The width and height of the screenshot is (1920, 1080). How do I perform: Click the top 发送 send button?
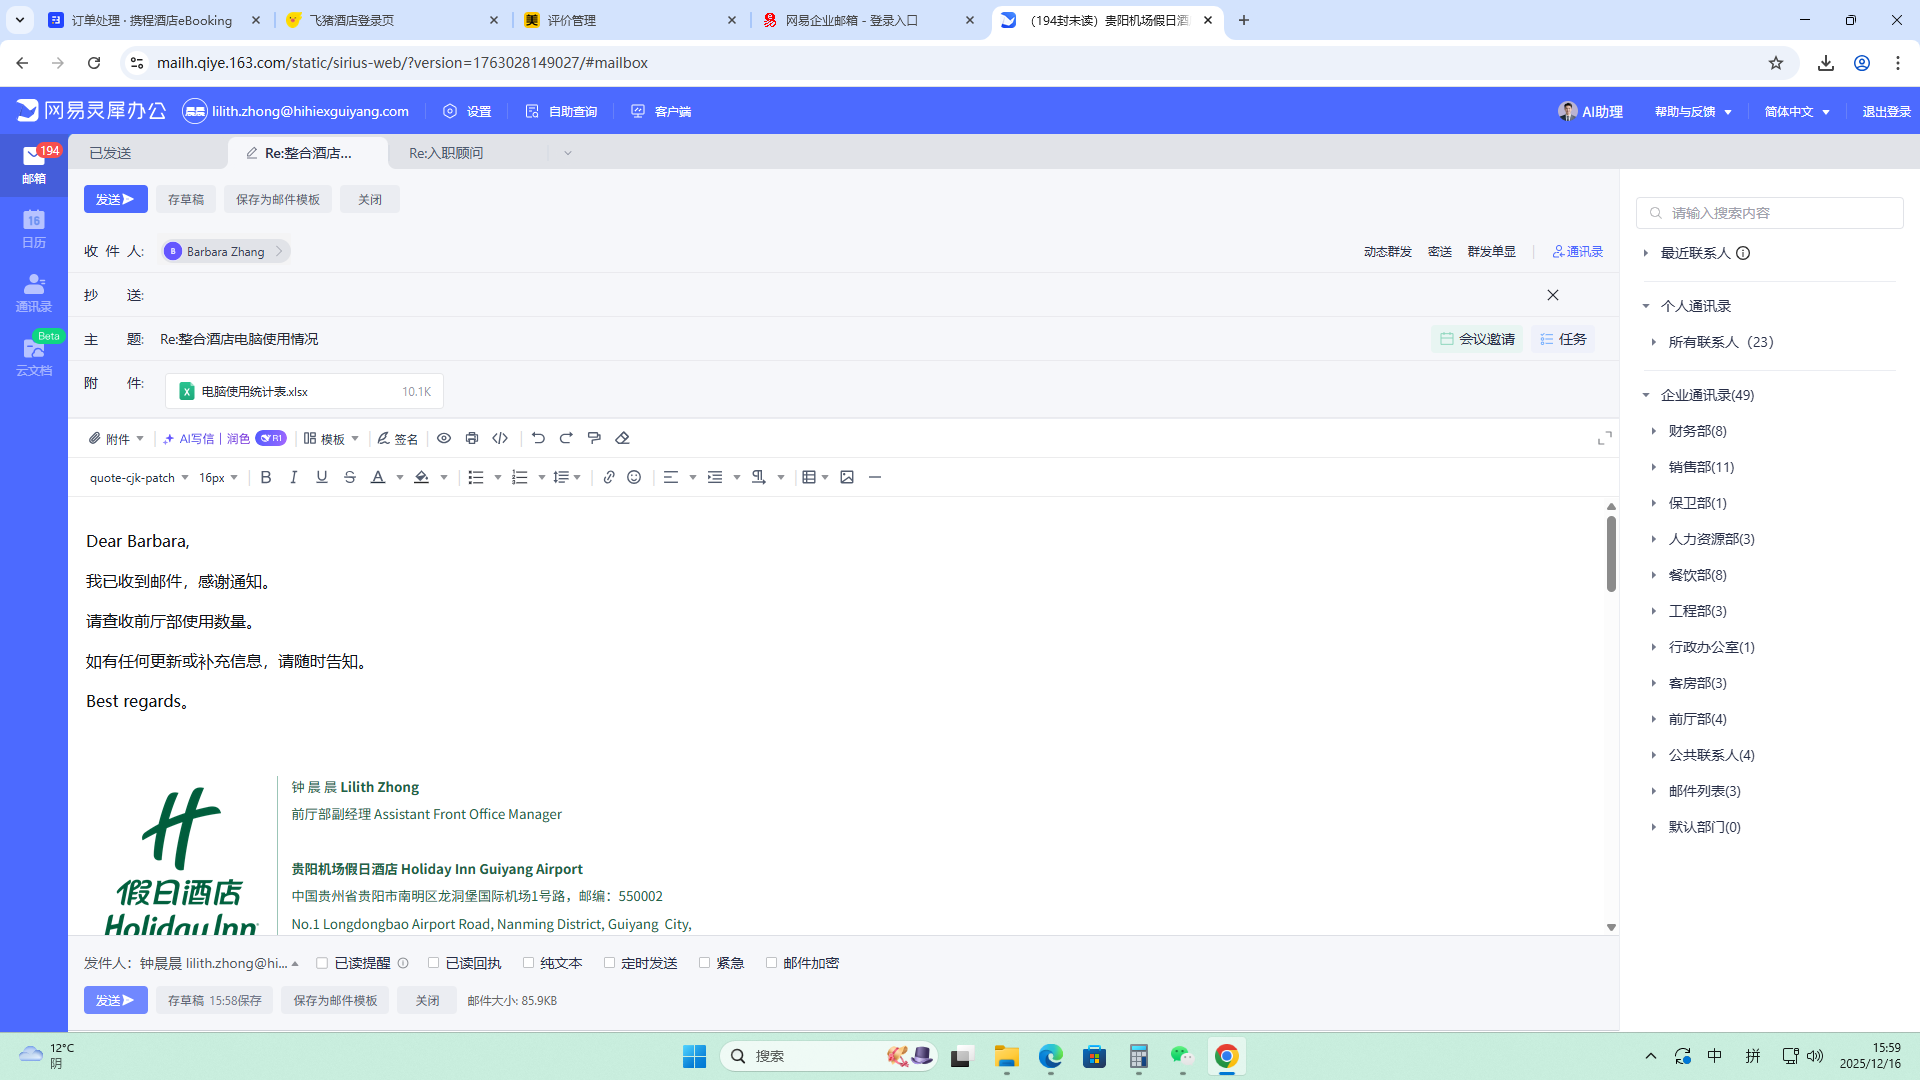coord(115,199)
